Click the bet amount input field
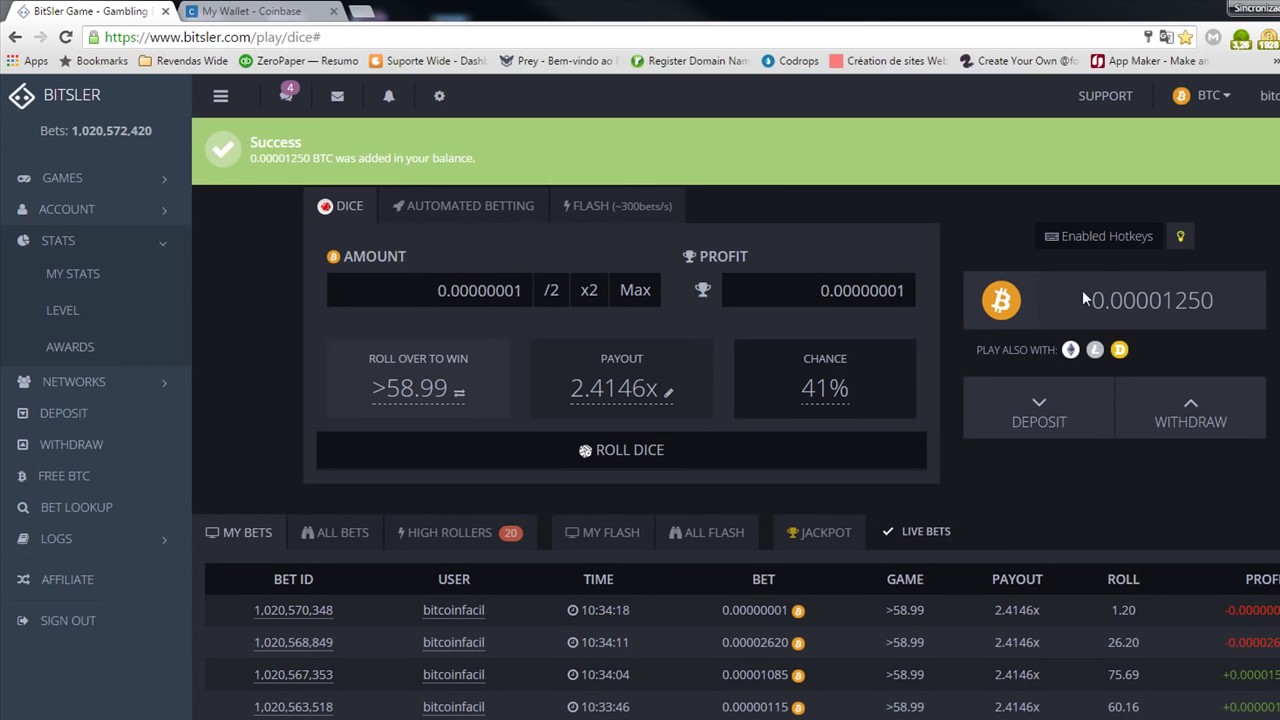Screen dimensions: 1280x720 tap(429, 290)
